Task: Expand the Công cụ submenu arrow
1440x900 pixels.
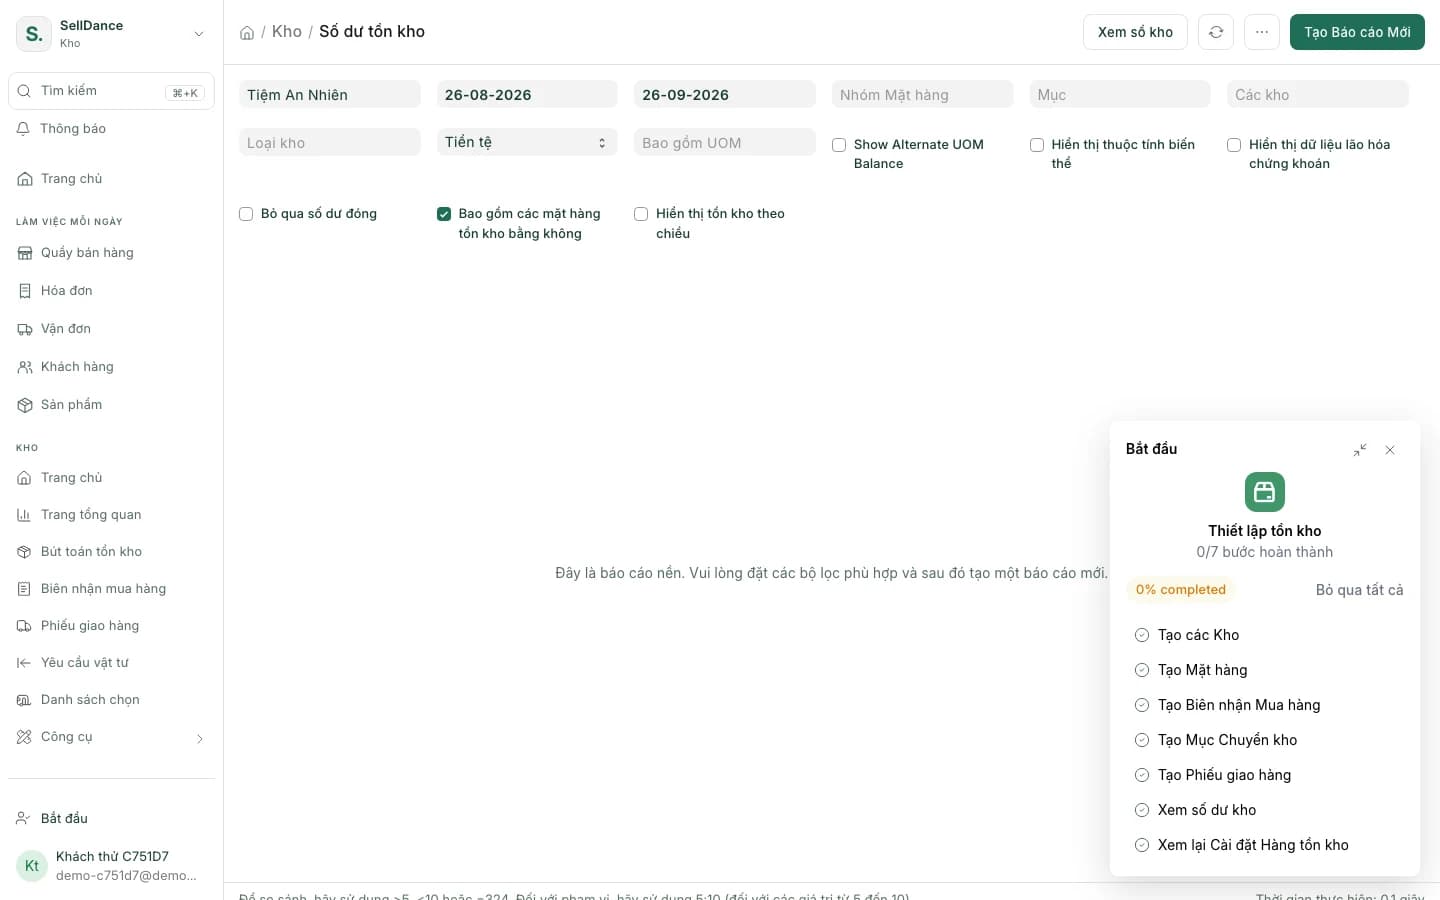Action: 200,739
